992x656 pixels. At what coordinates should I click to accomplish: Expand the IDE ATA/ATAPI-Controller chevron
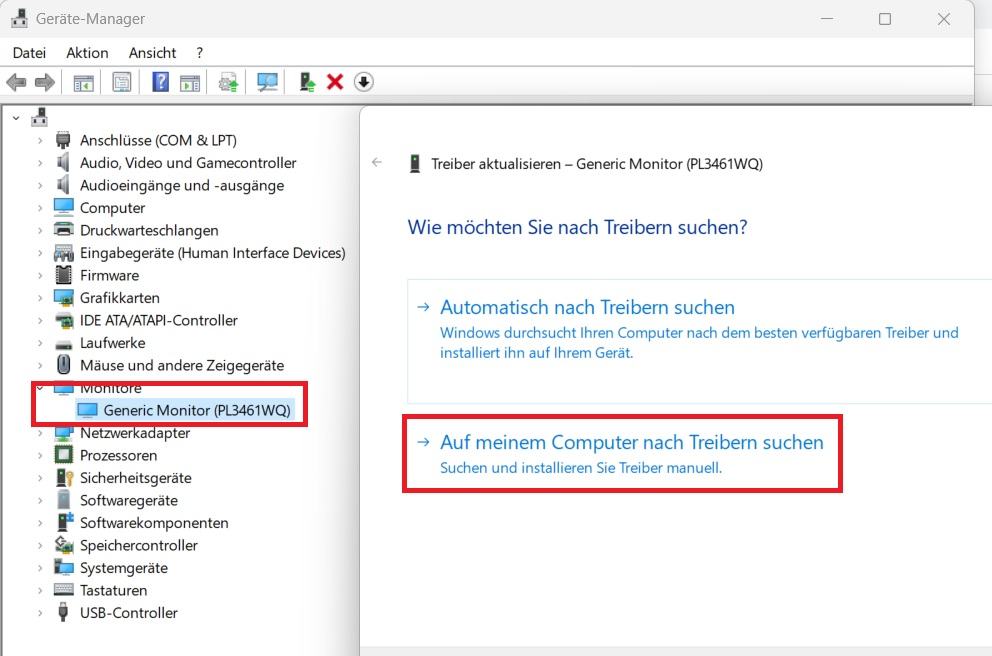click(40, 321)
